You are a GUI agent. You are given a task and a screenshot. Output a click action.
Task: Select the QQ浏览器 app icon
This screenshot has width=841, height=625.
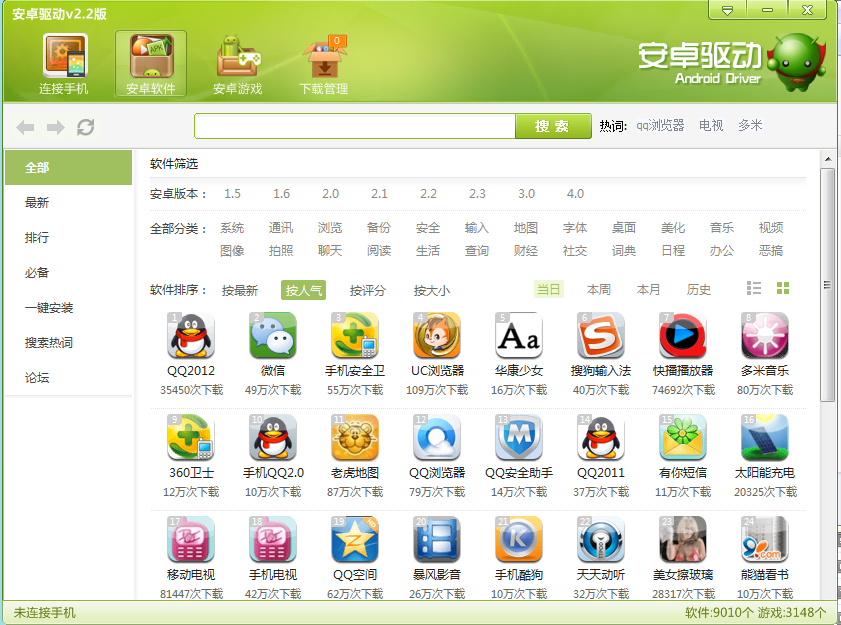coord(437,438)
